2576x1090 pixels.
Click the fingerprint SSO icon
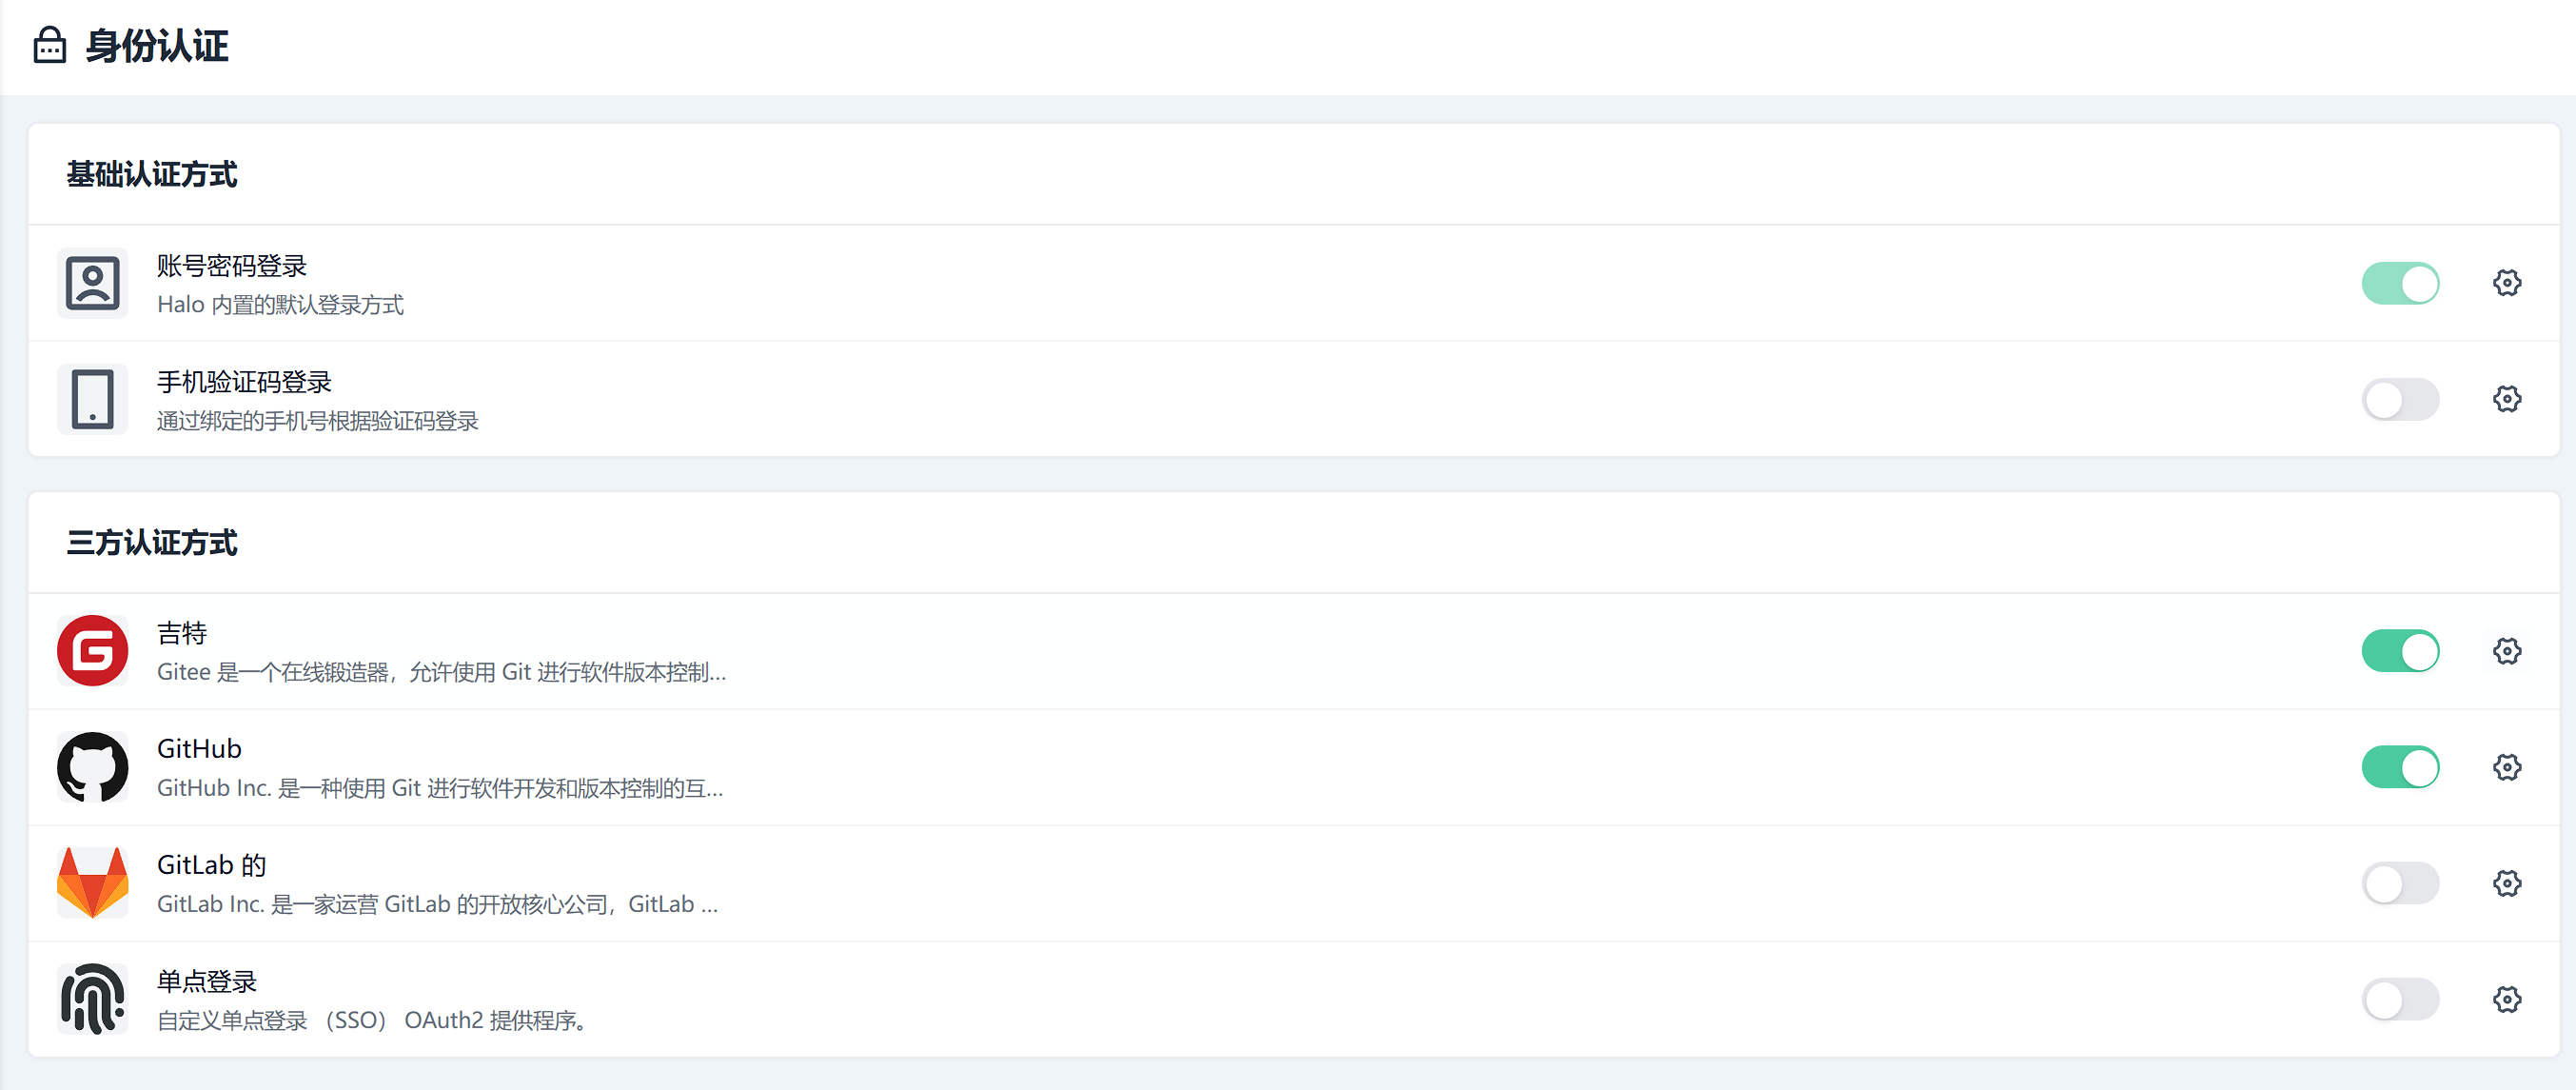click(93, 999)
